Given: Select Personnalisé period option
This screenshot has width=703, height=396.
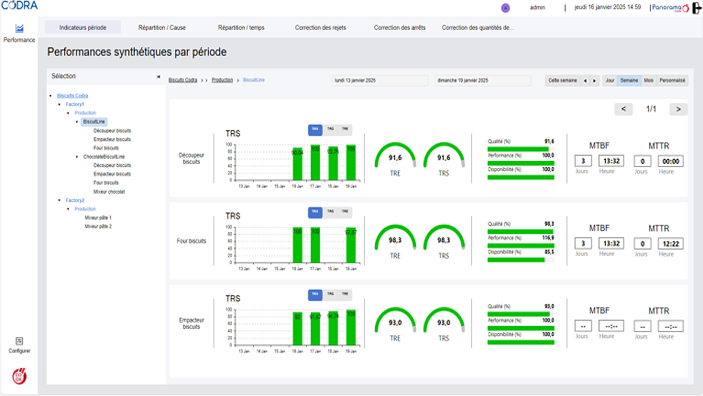Looking at the screenshot, I should click(672, 81).
